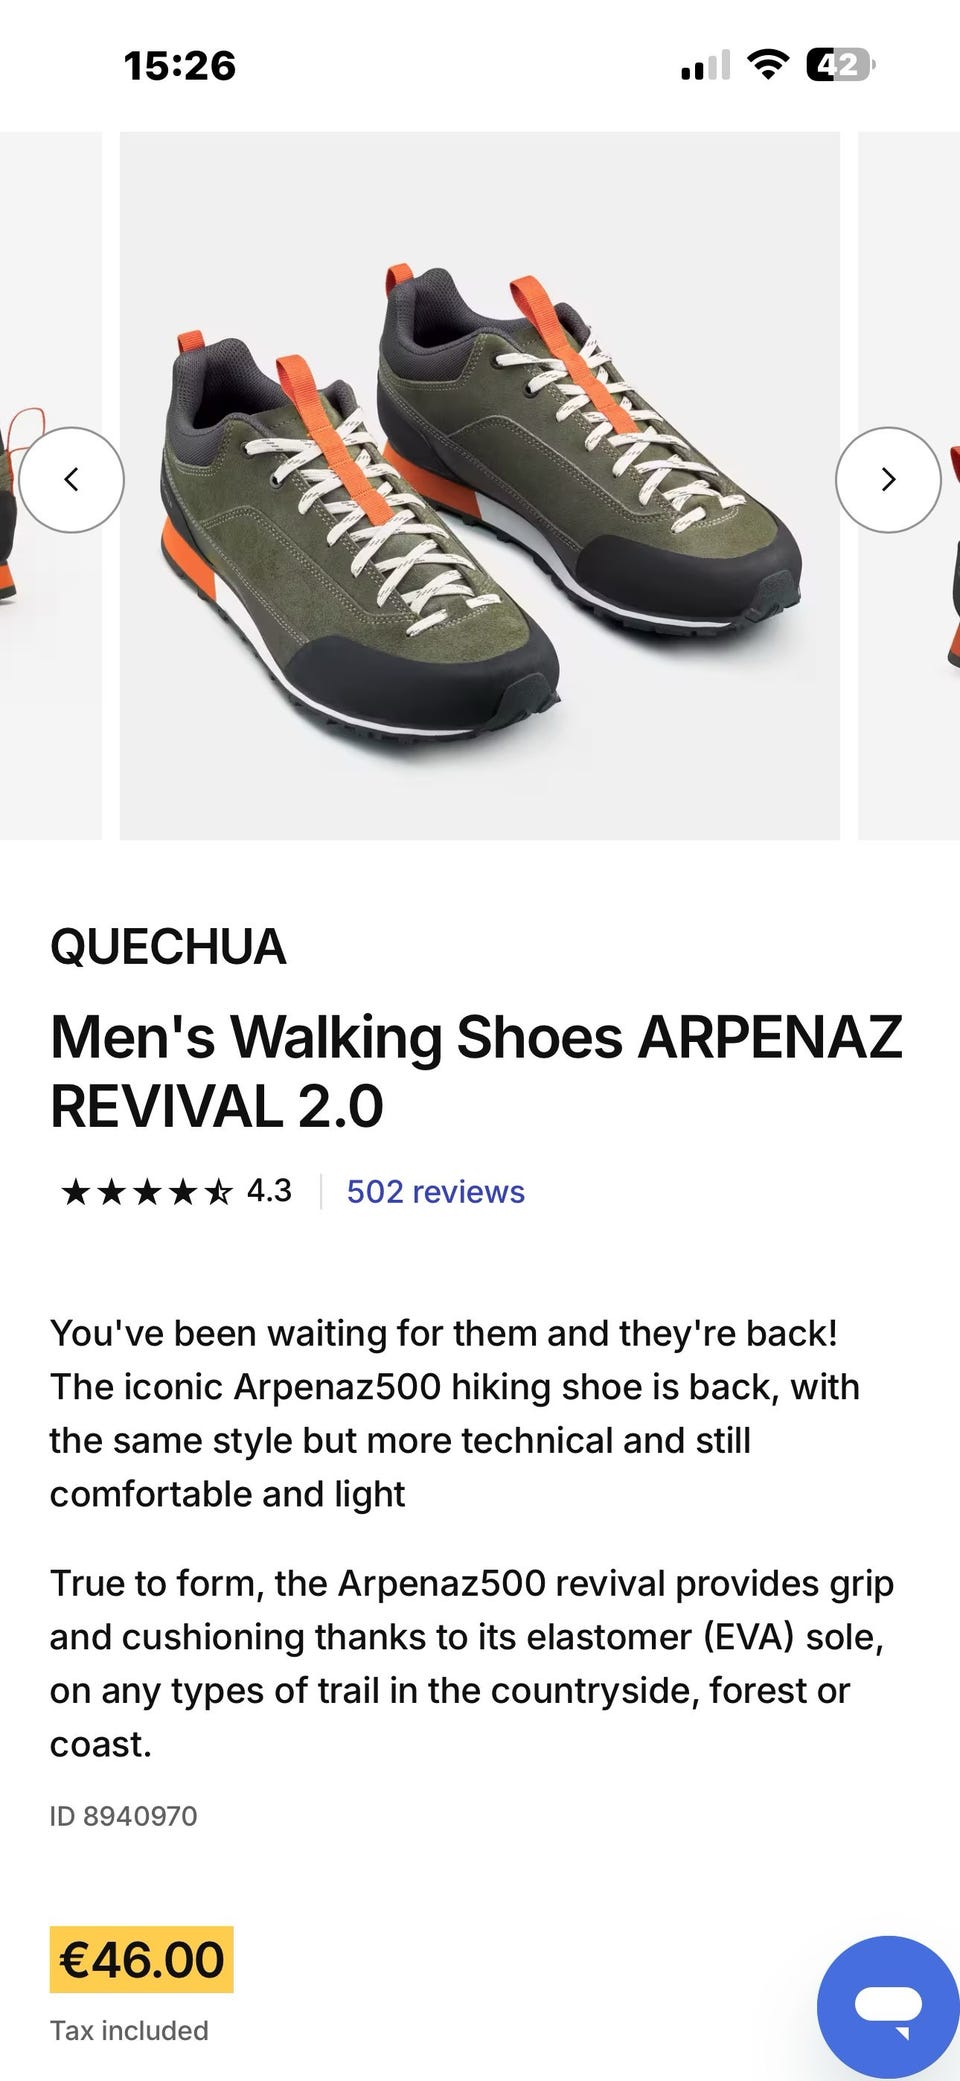Show the previous product photo with left chevron
Screen dimensions: 960x2081
71,480
